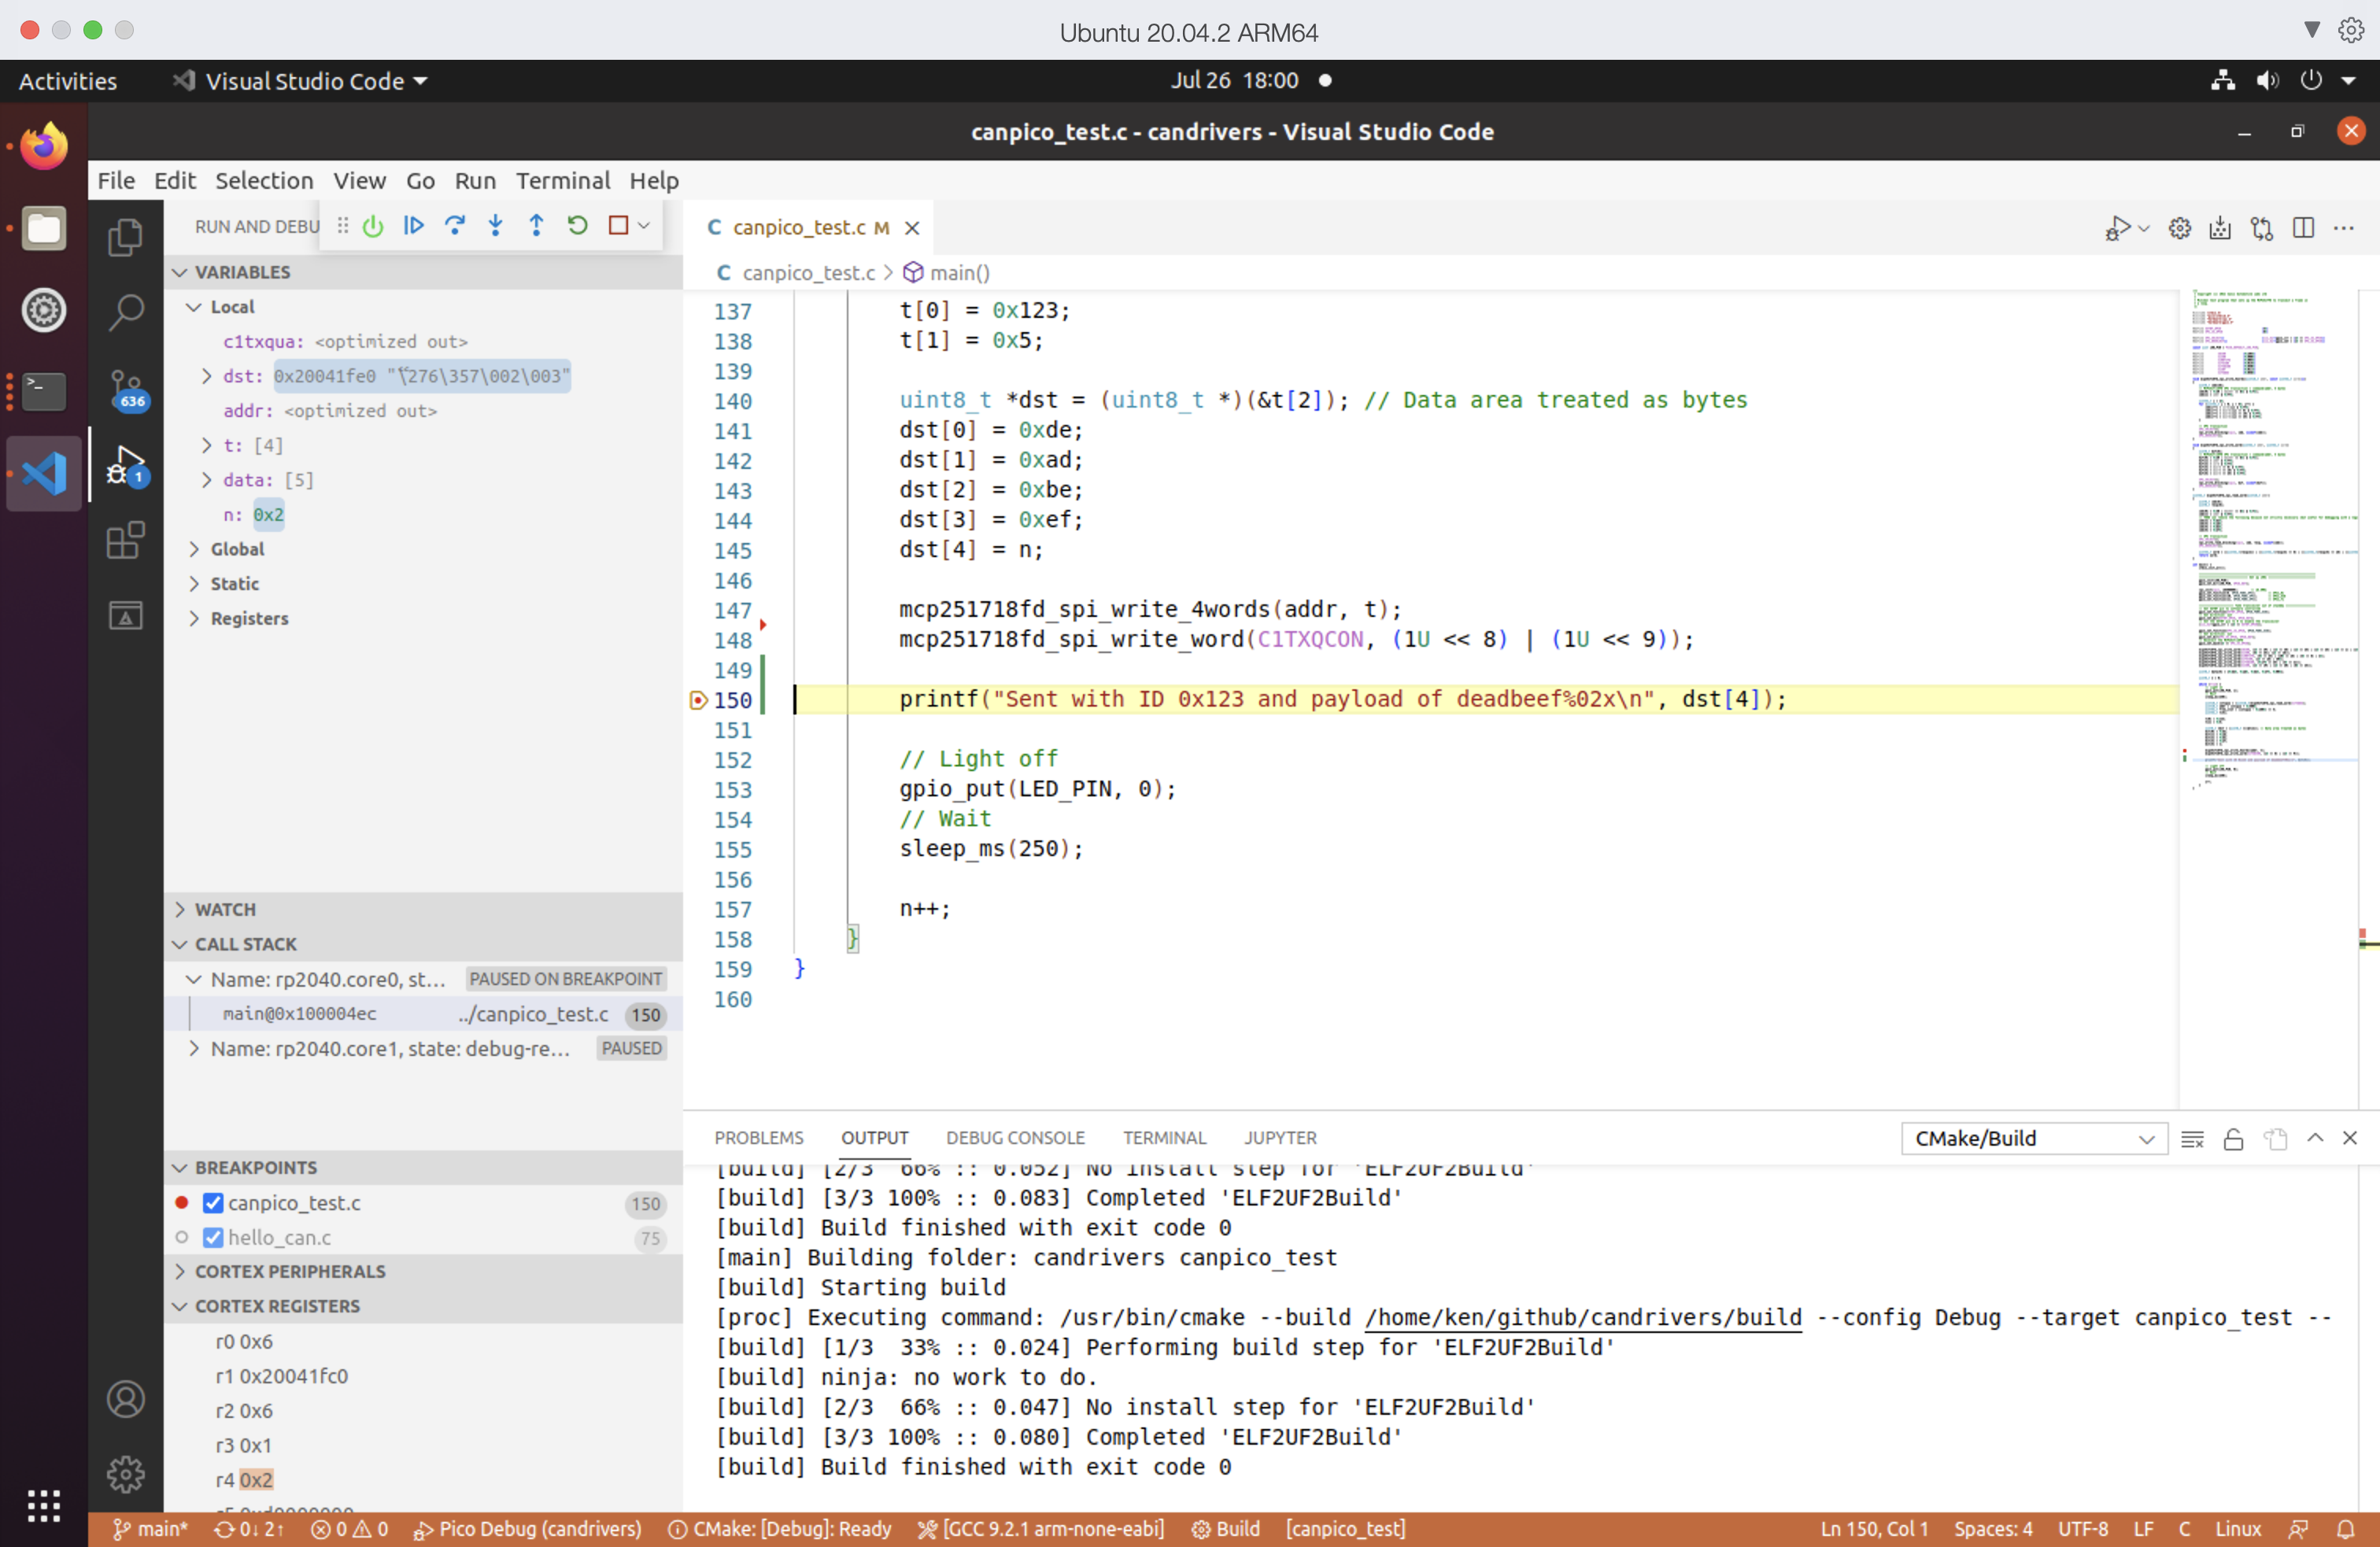Toggle canpico_test.c breakpoint checkbox
Screen dimensions: 2380x1547
pos(213,1203)
